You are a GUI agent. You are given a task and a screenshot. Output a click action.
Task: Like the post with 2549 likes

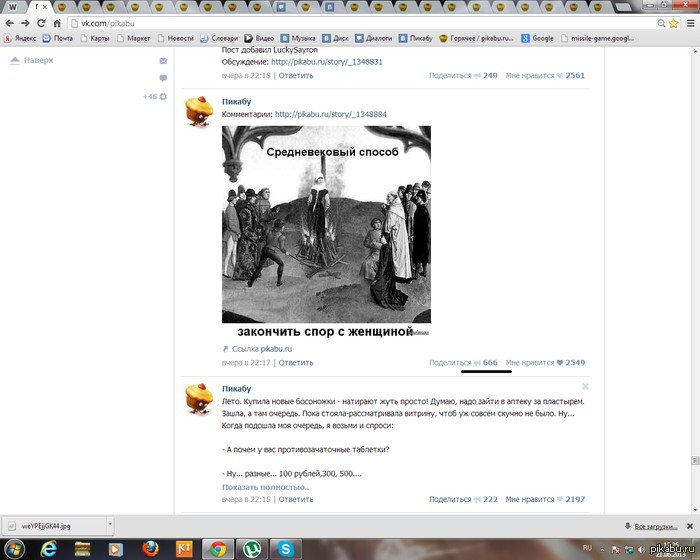tap(545, 363)
